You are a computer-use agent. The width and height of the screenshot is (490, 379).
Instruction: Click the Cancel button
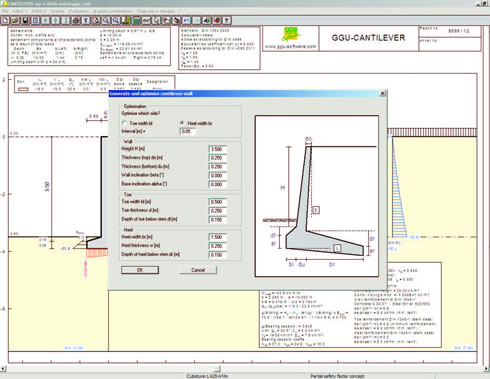coord(198,270)
